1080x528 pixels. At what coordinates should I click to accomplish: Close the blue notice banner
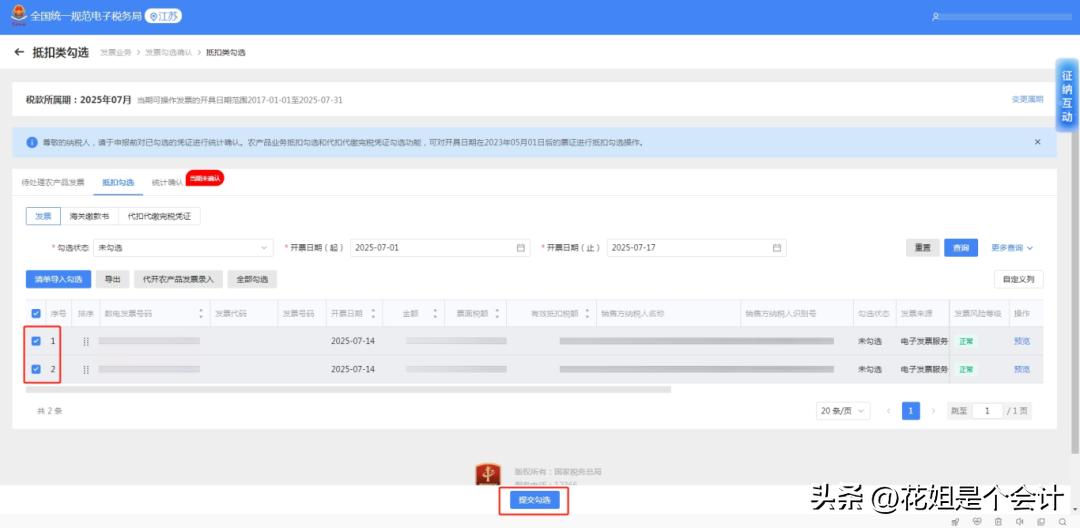click(x=1037, y=142)
